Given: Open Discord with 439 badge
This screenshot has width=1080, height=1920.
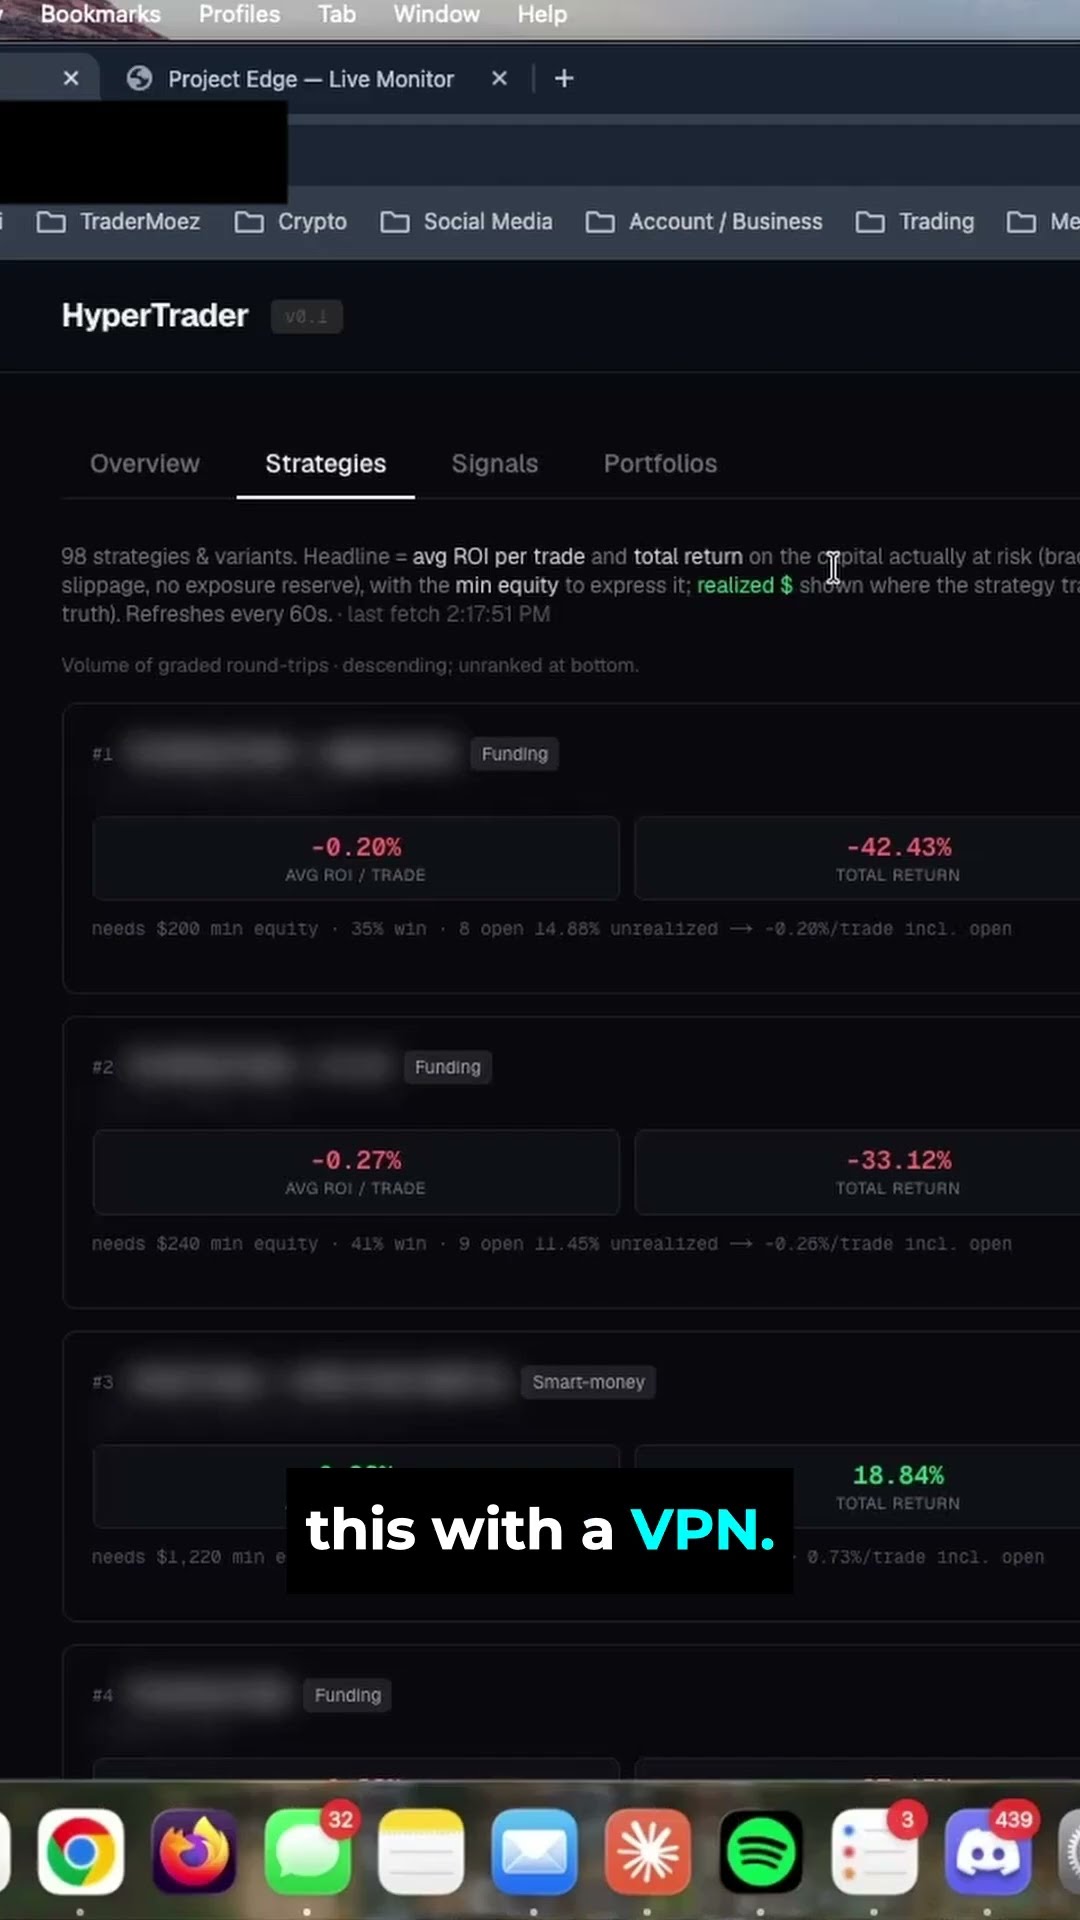Looking at the screenshot, I should click(988, 1852).
